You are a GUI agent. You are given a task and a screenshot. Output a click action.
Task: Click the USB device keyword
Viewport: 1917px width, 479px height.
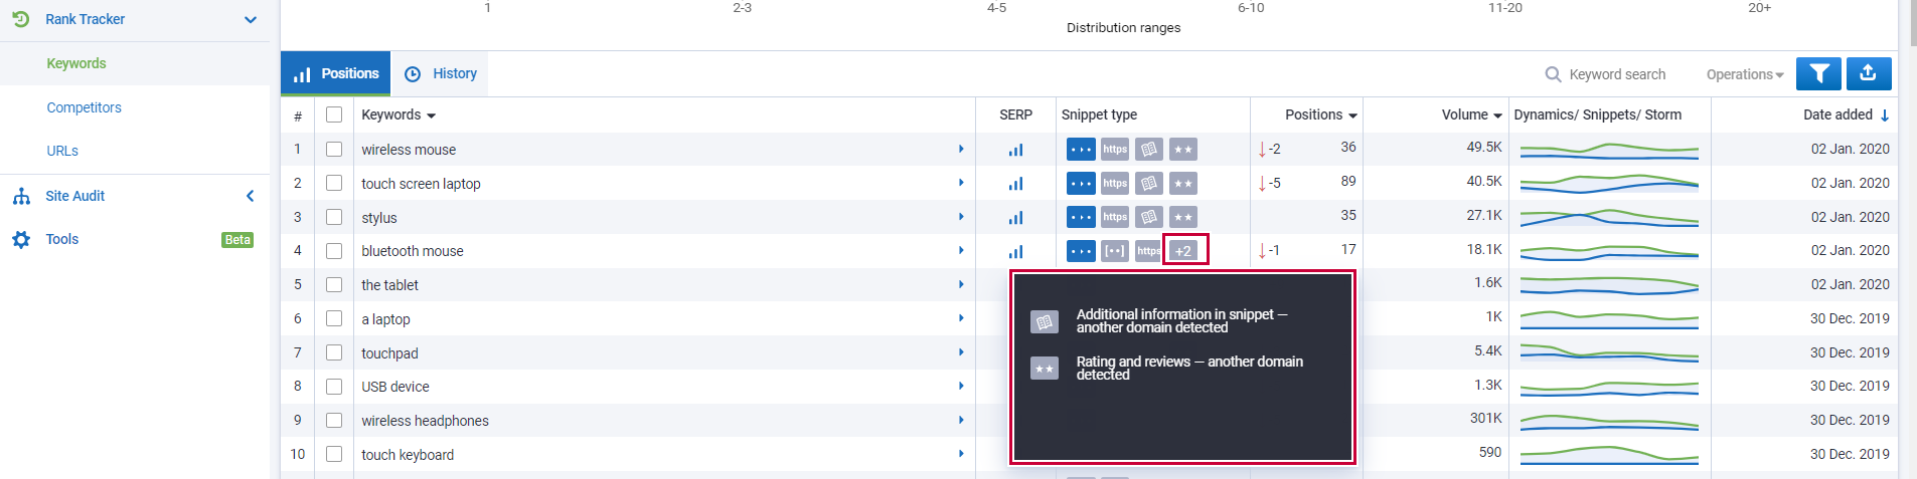[x=395, y=386]
